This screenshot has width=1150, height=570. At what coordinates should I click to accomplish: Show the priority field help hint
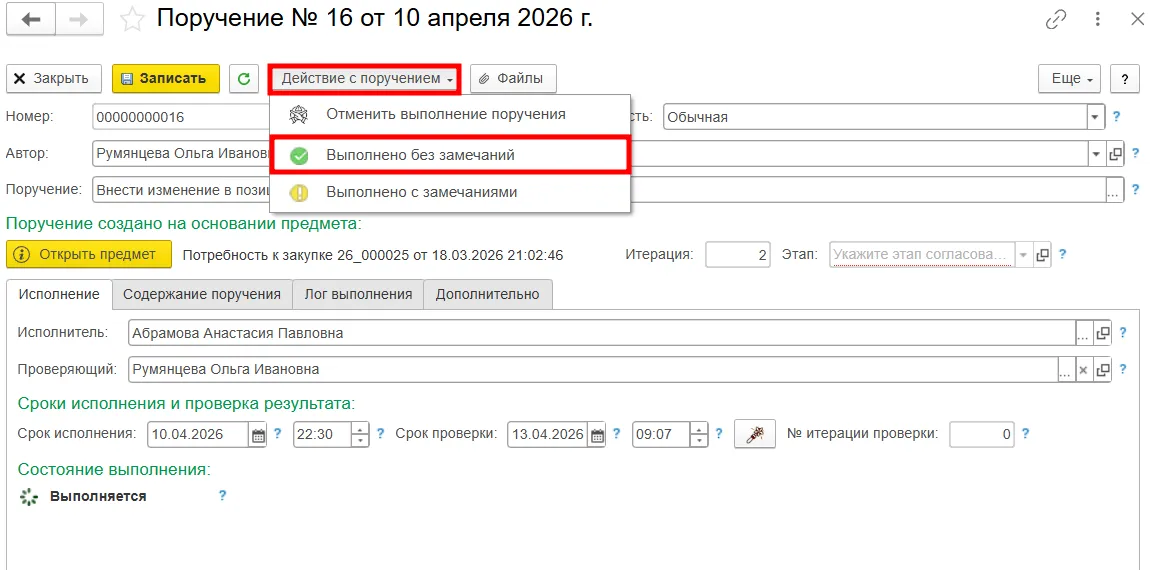(x=1117, y=116)
